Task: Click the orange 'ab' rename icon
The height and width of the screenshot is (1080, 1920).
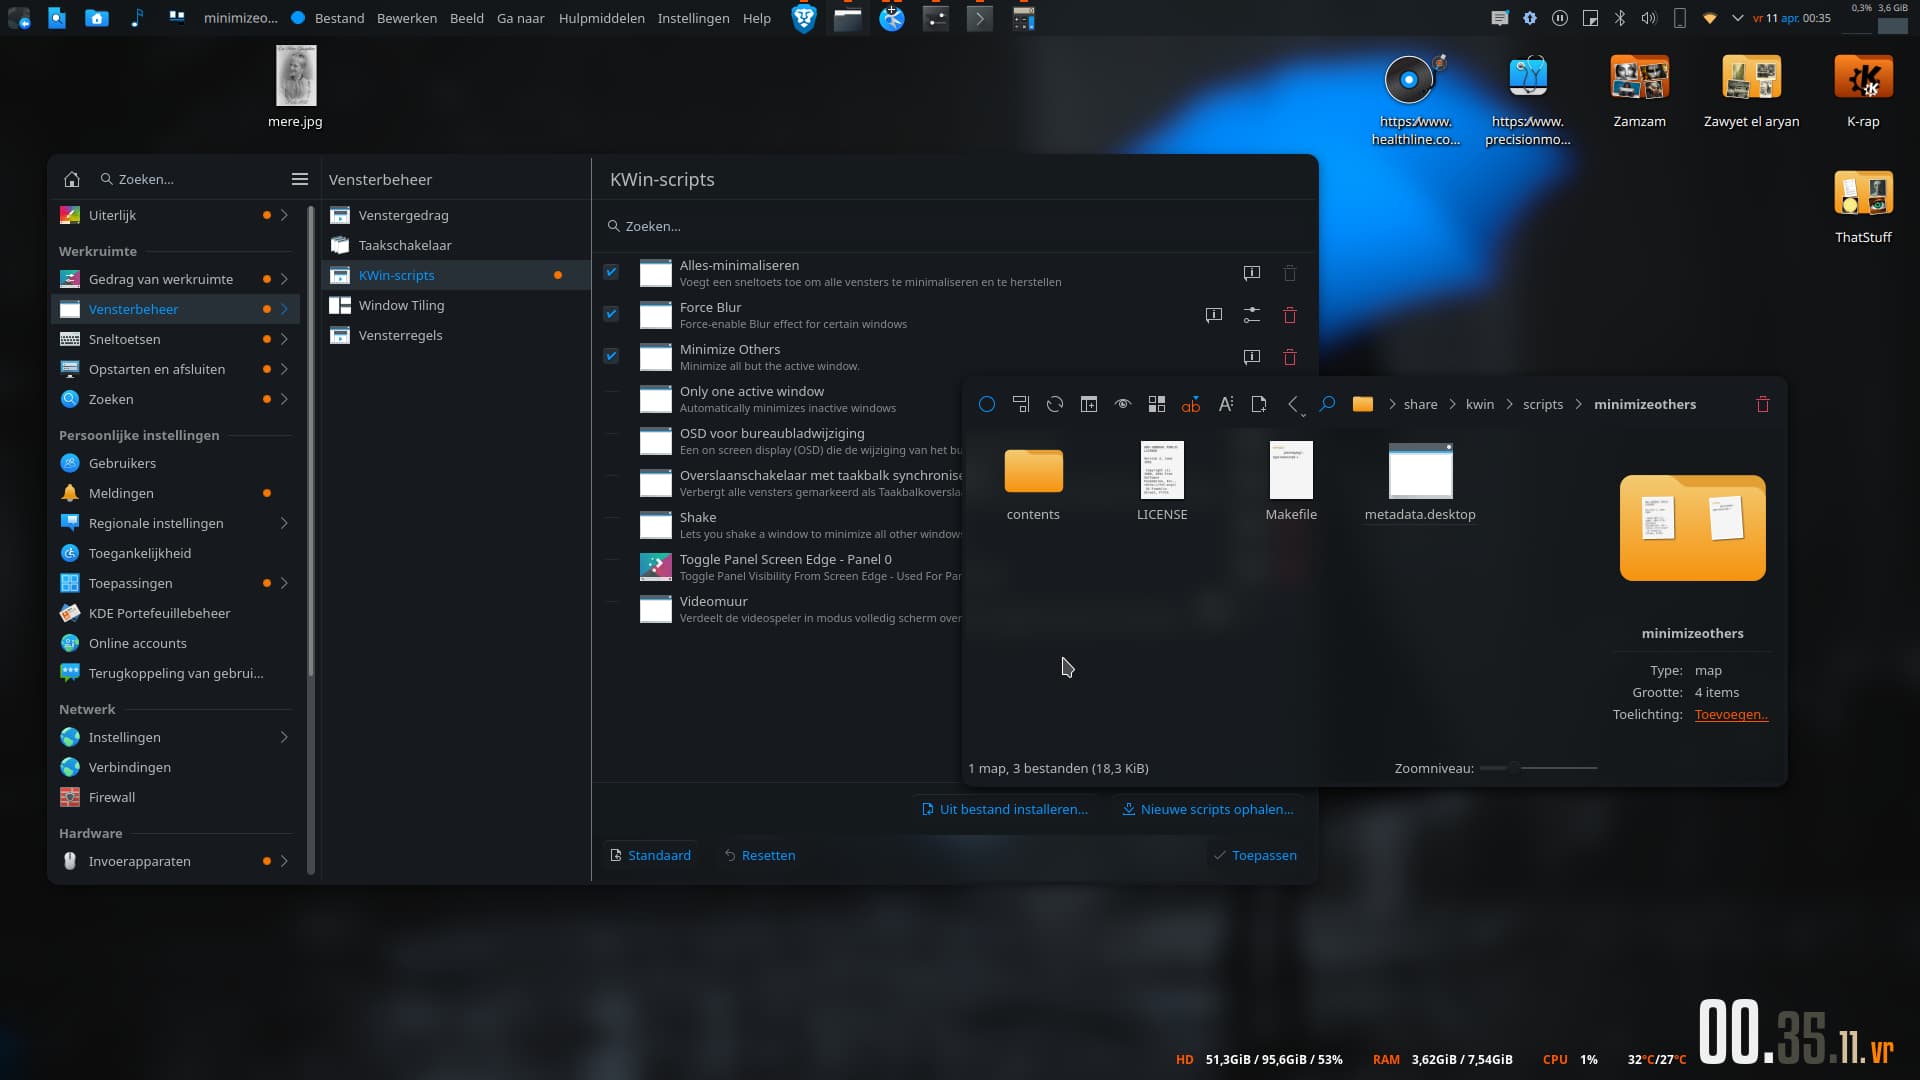Action: click(1191, 404)
